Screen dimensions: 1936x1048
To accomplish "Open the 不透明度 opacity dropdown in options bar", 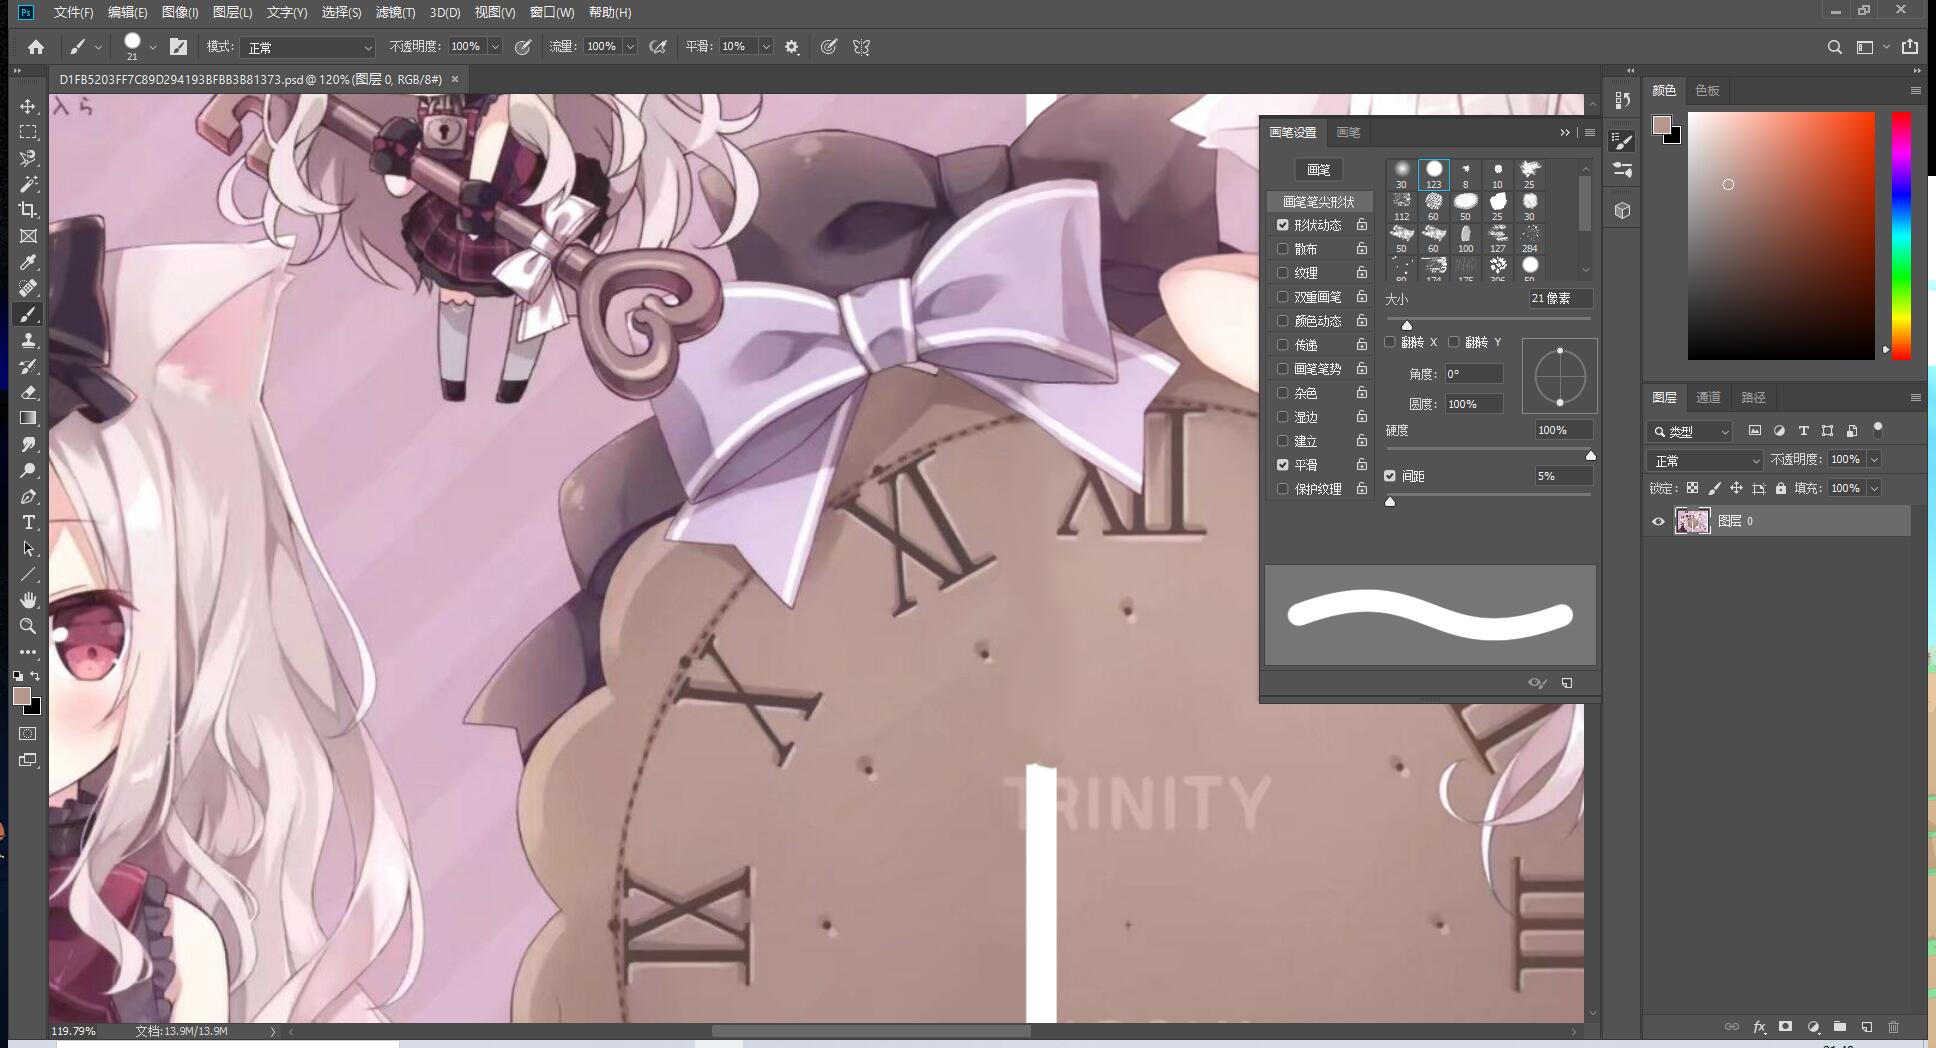I will pos(495,47).
